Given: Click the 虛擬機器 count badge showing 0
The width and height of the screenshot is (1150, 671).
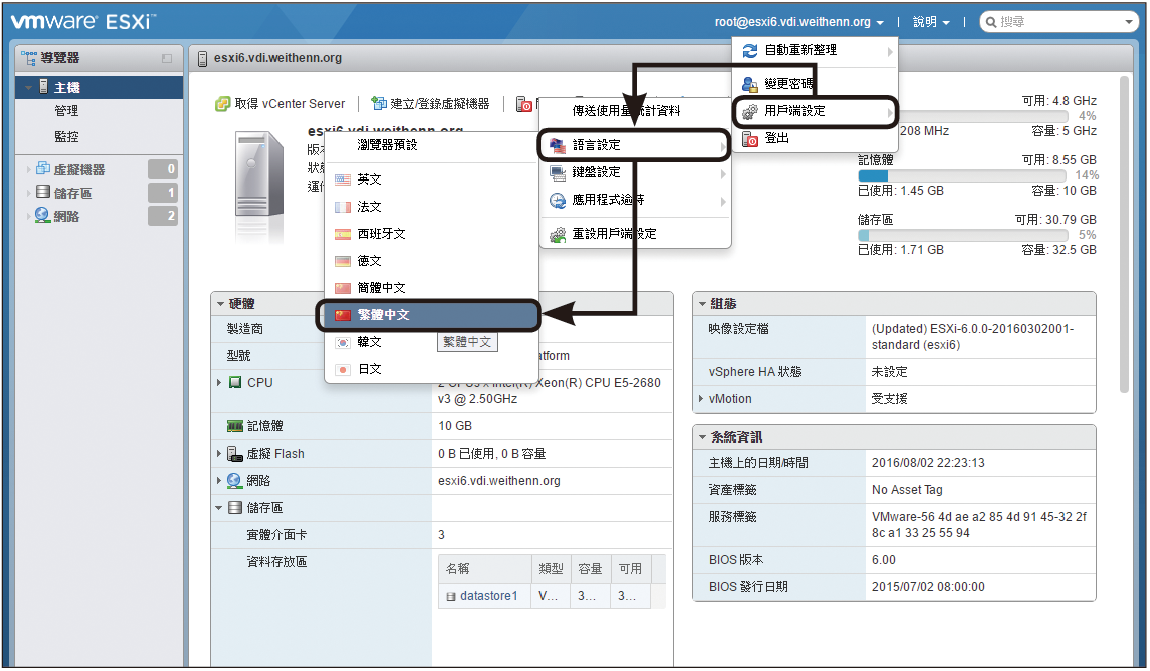Looking at the screenshot, I should coord(163,169).
